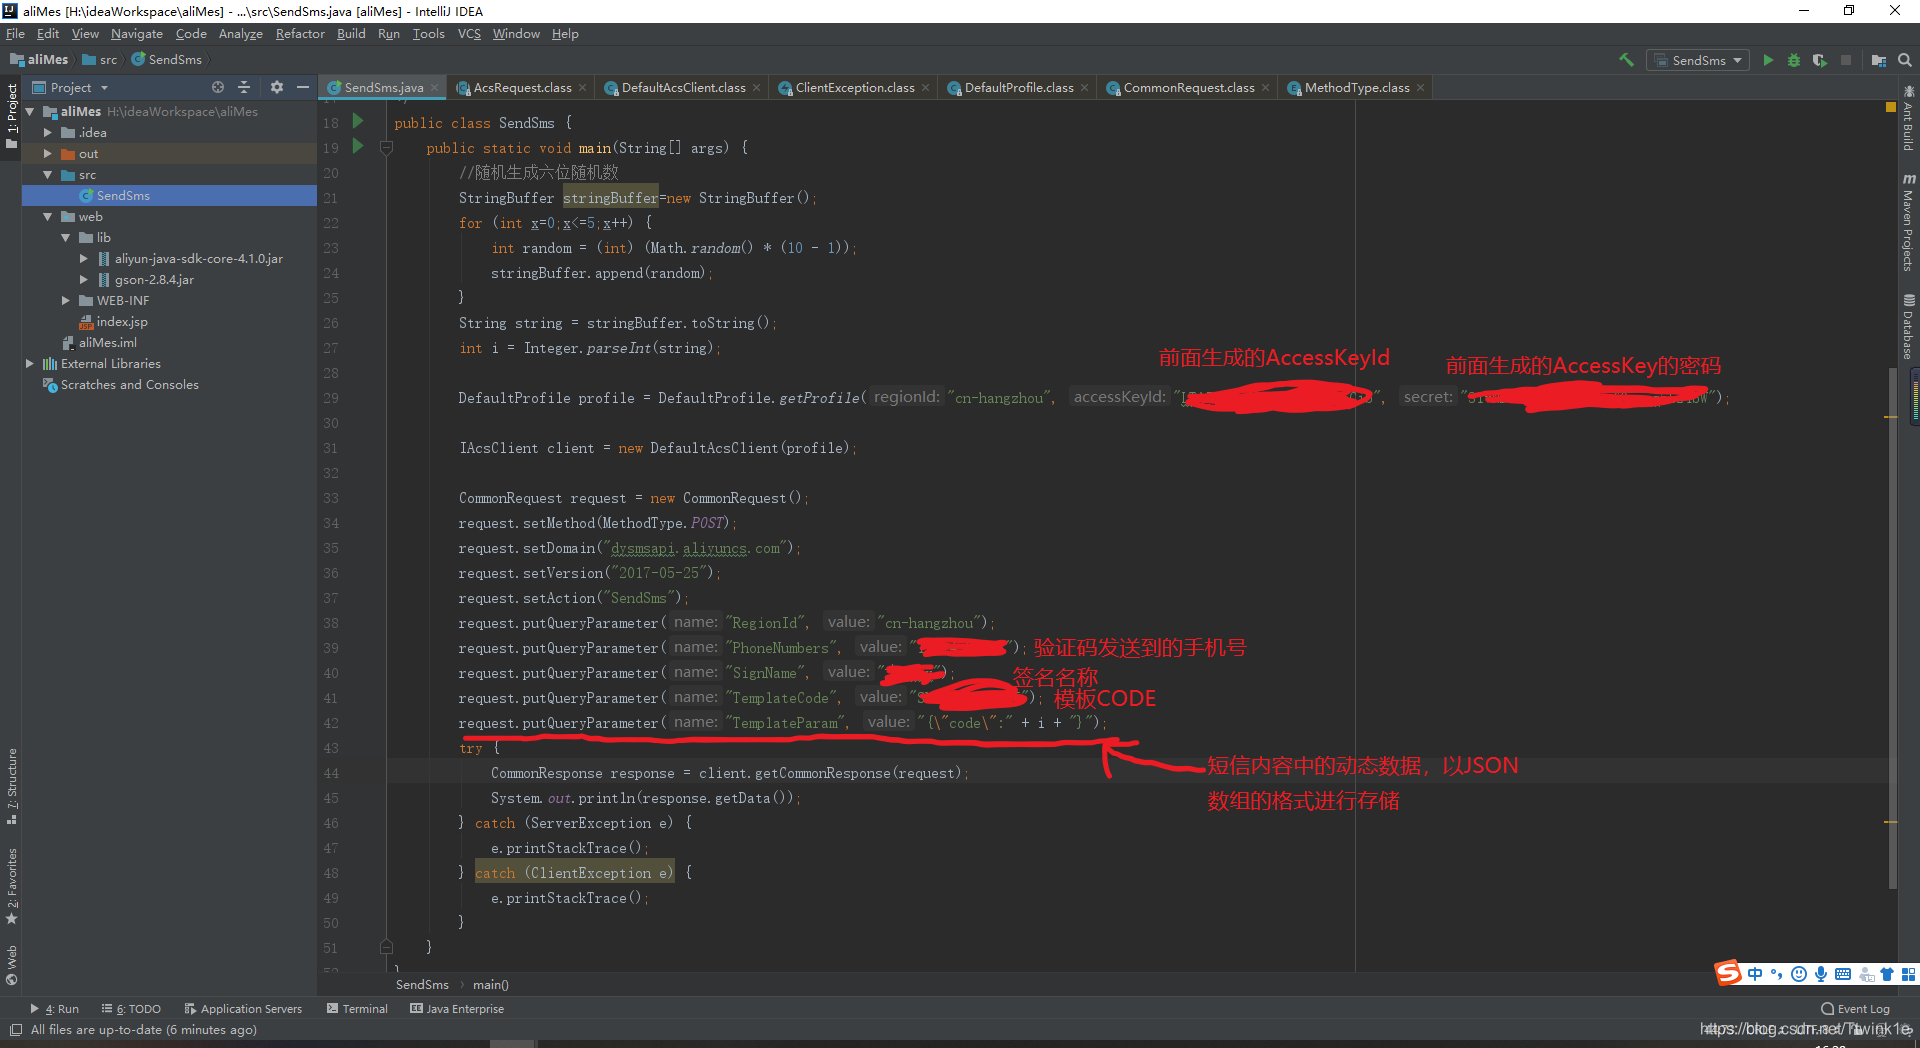This screenshot has height=1048, width=1920.
Task: Expand gson-2.8.4.jar
Action: pyautogui.click(x=83, y=279)
